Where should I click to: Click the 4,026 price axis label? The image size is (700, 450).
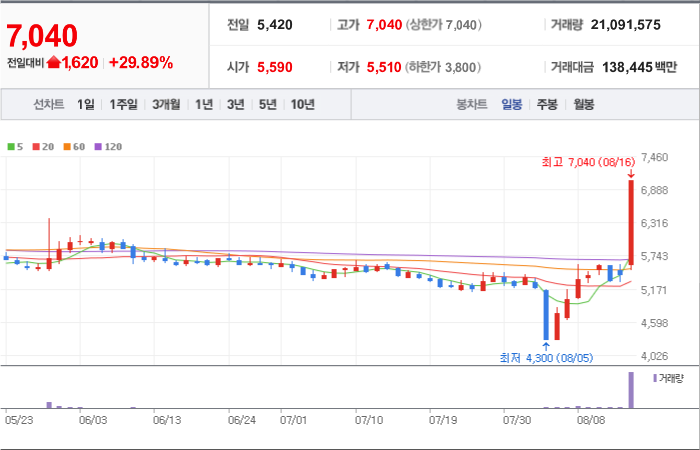point(654,356)
